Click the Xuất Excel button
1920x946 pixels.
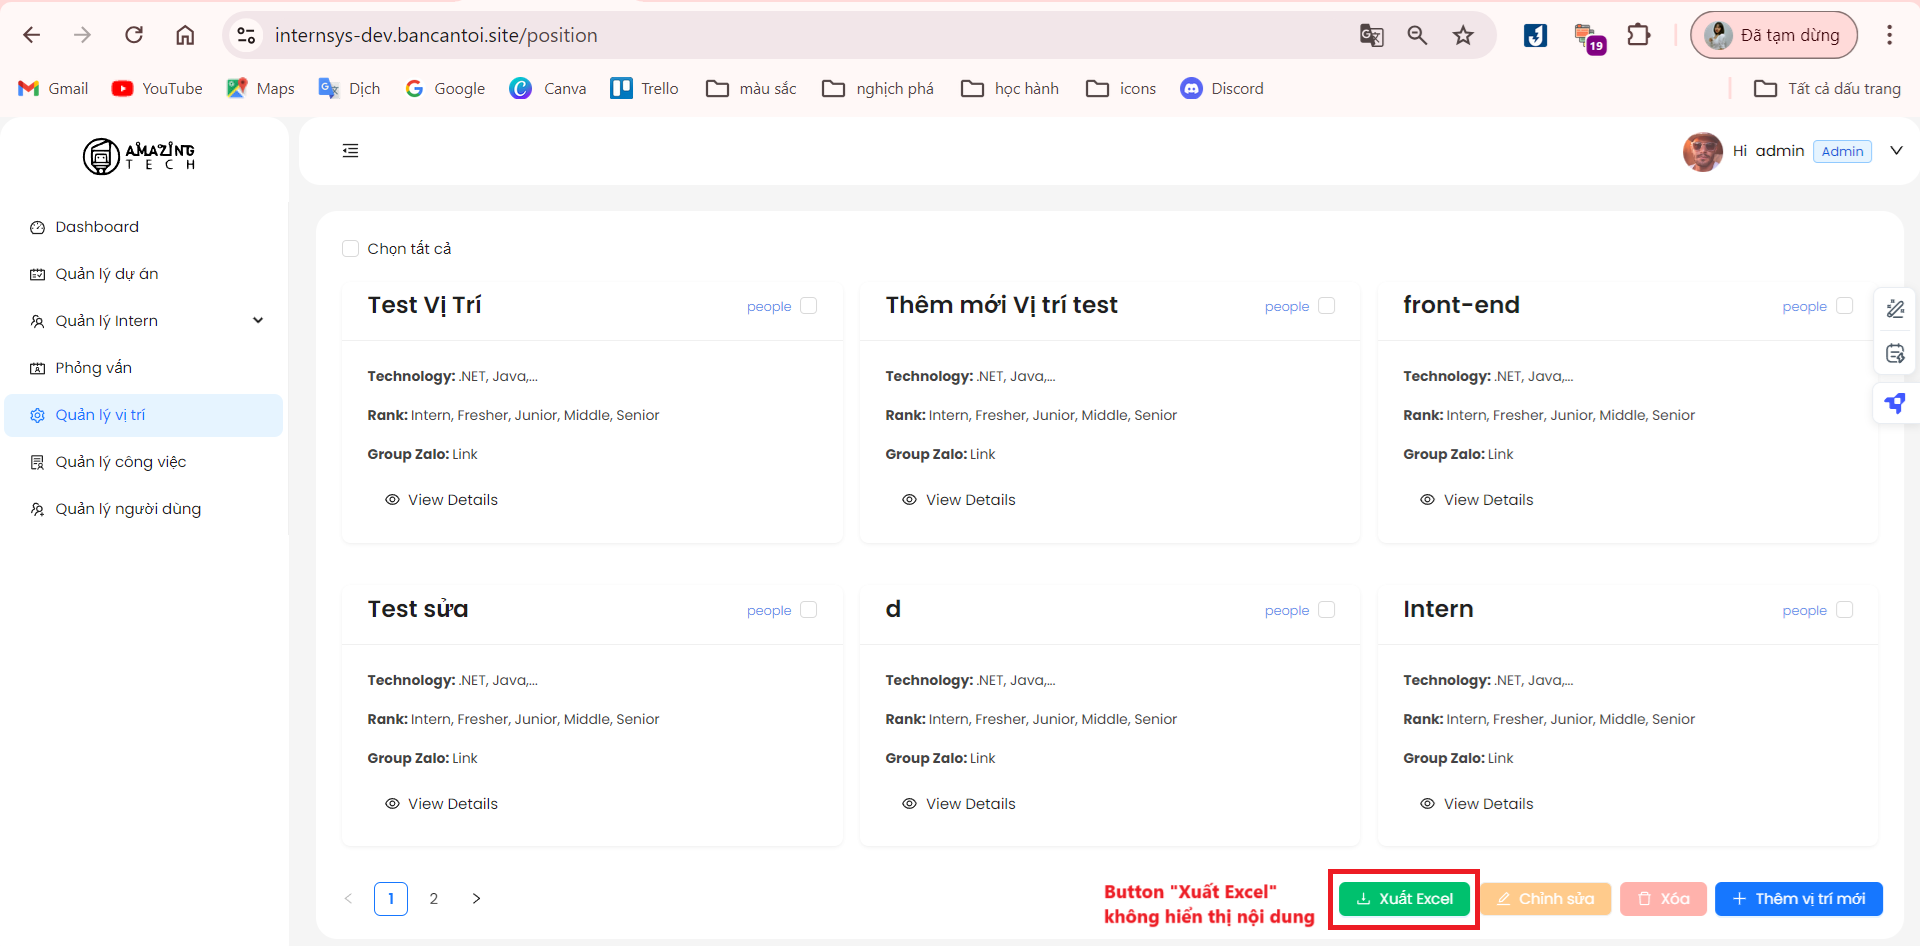tap(1404, 899)
